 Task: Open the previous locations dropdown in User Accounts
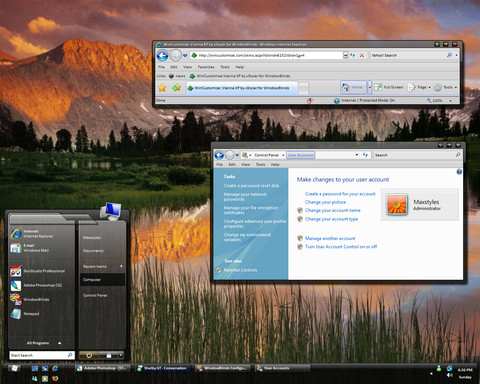pos(357,155)
